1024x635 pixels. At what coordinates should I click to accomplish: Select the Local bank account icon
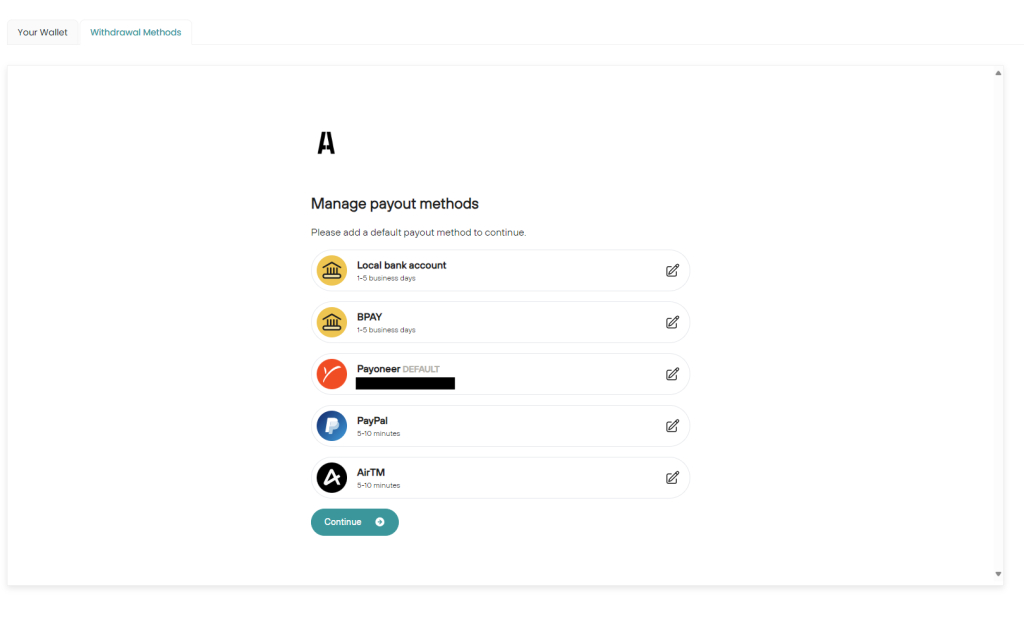(x=331, y=270)
